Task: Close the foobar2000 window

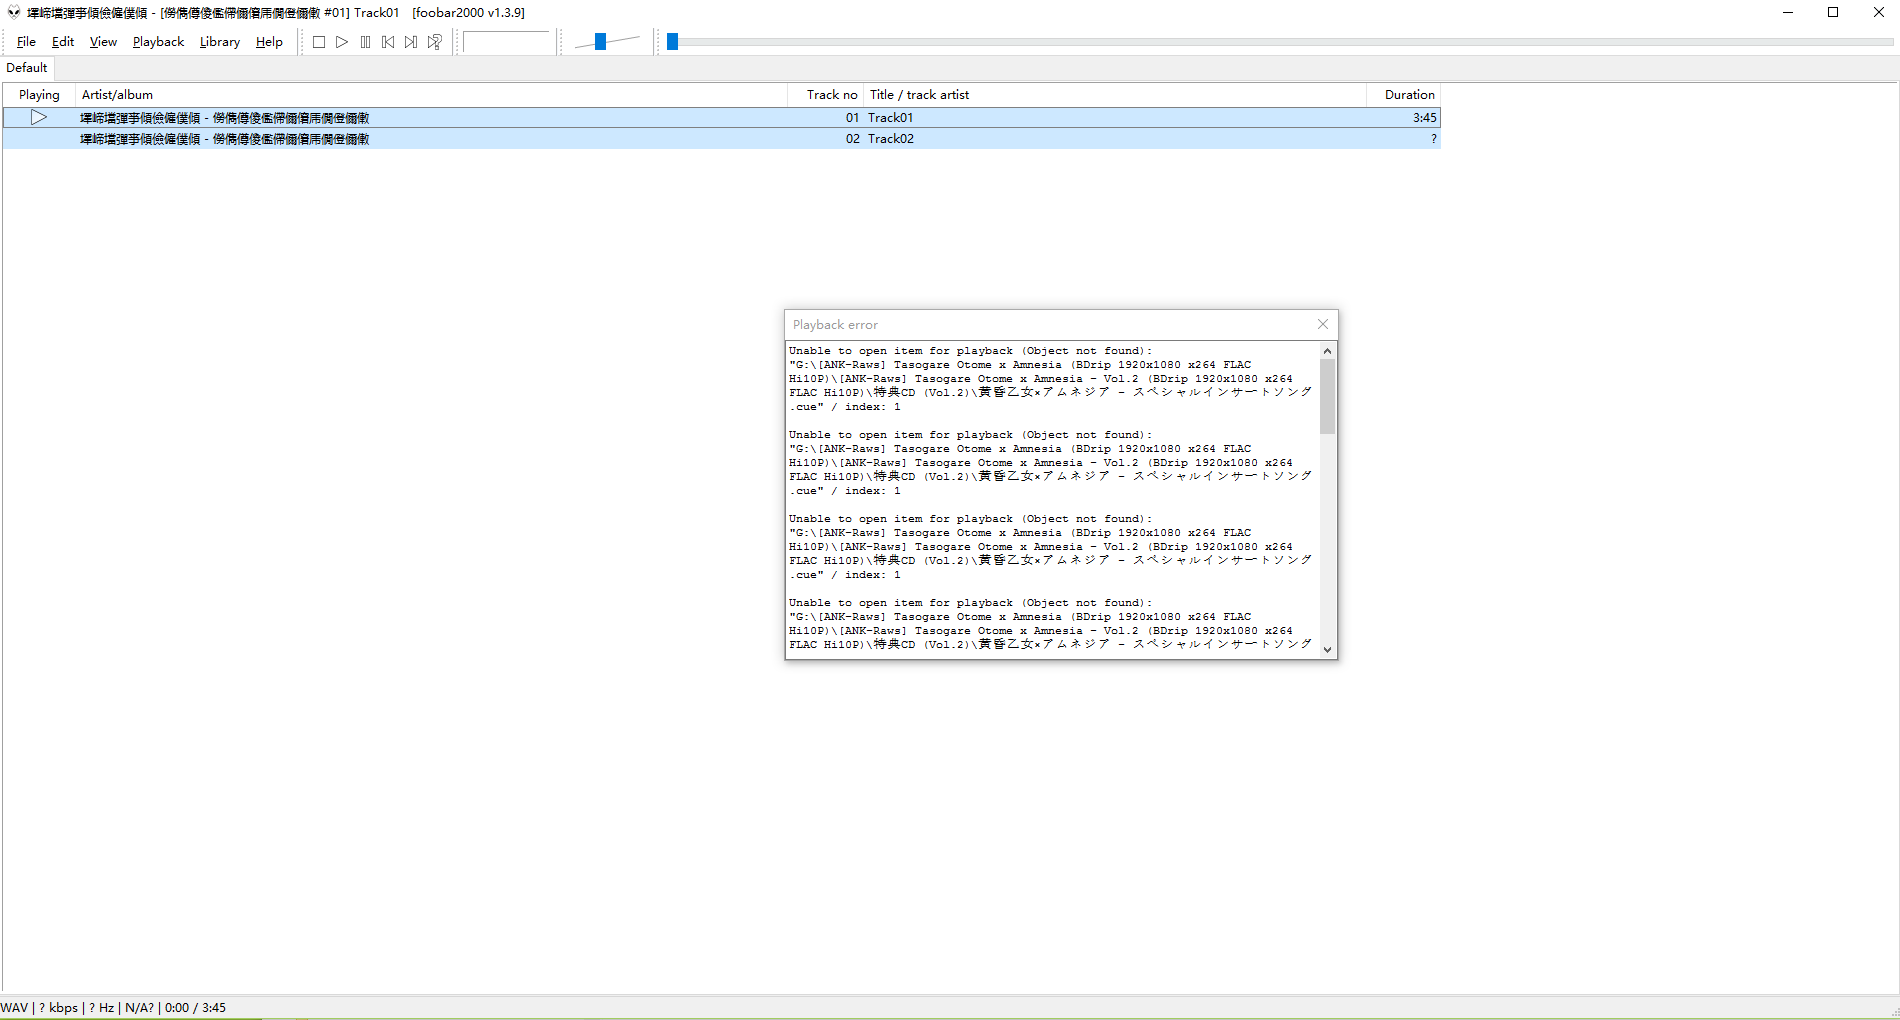Action: pyautogui.click(x=1878, y=13)
